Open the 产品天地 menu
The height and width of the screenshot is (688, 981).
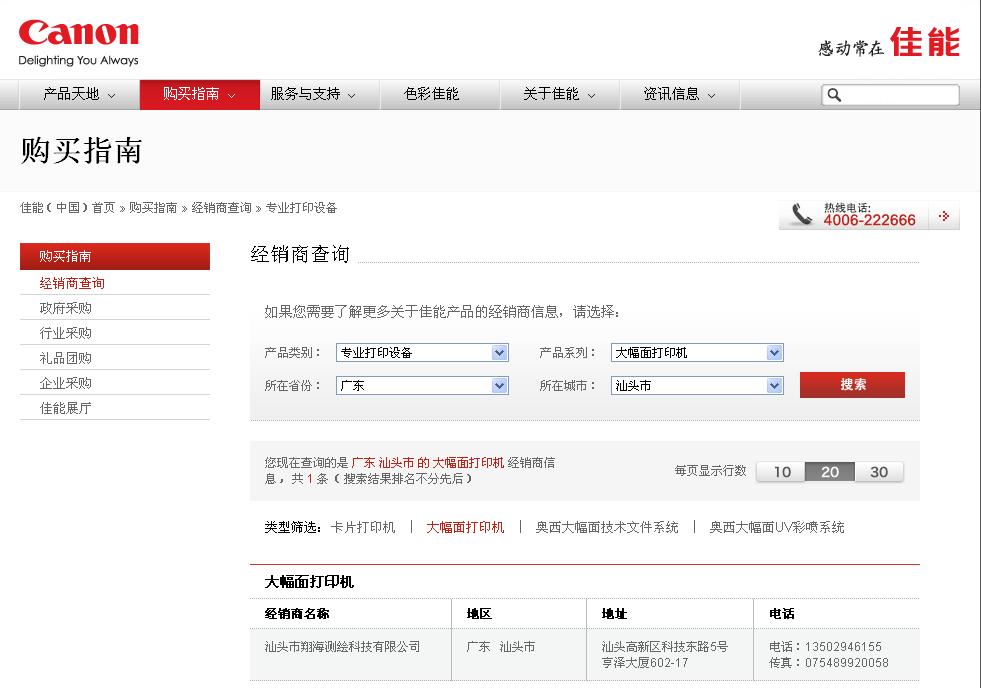[x=79, y=94]
